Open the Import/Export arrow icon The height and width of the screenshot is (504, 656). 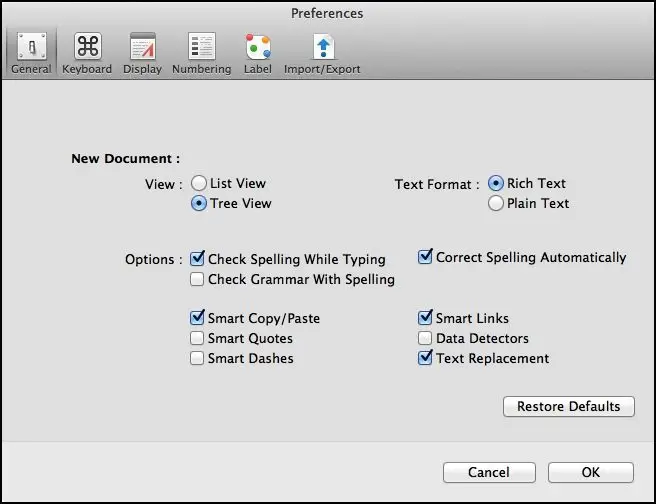(323, 46)
